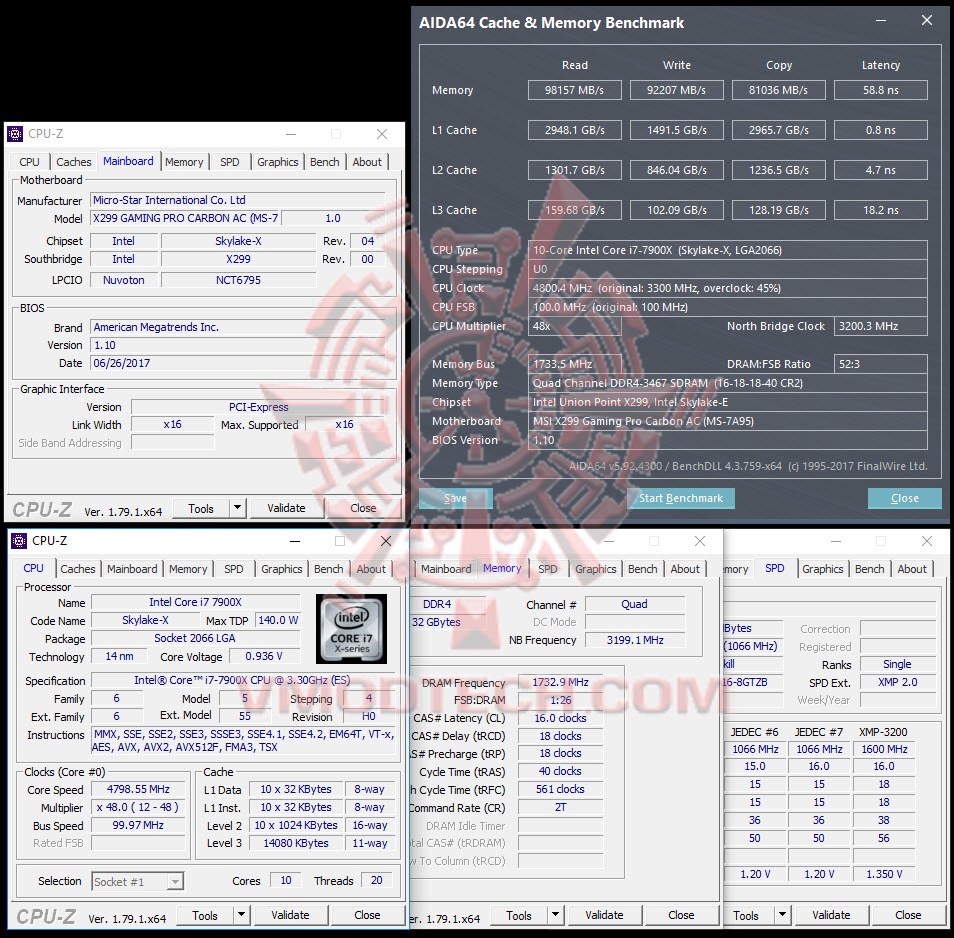Close the AIDA64 window with X
The height and width of the screenshot is (938, 954).
point(927,20)
